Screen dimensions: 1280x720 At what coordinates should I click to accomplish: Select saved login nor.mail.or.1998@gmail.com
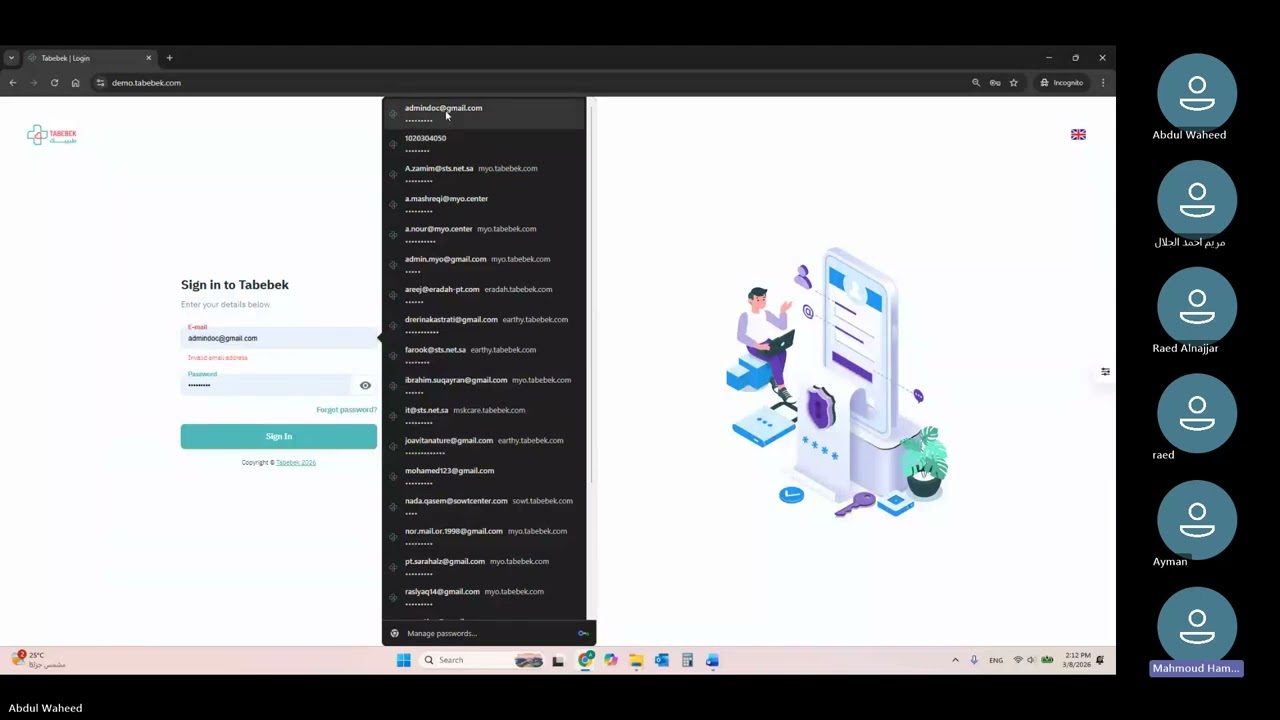(484, 536)
